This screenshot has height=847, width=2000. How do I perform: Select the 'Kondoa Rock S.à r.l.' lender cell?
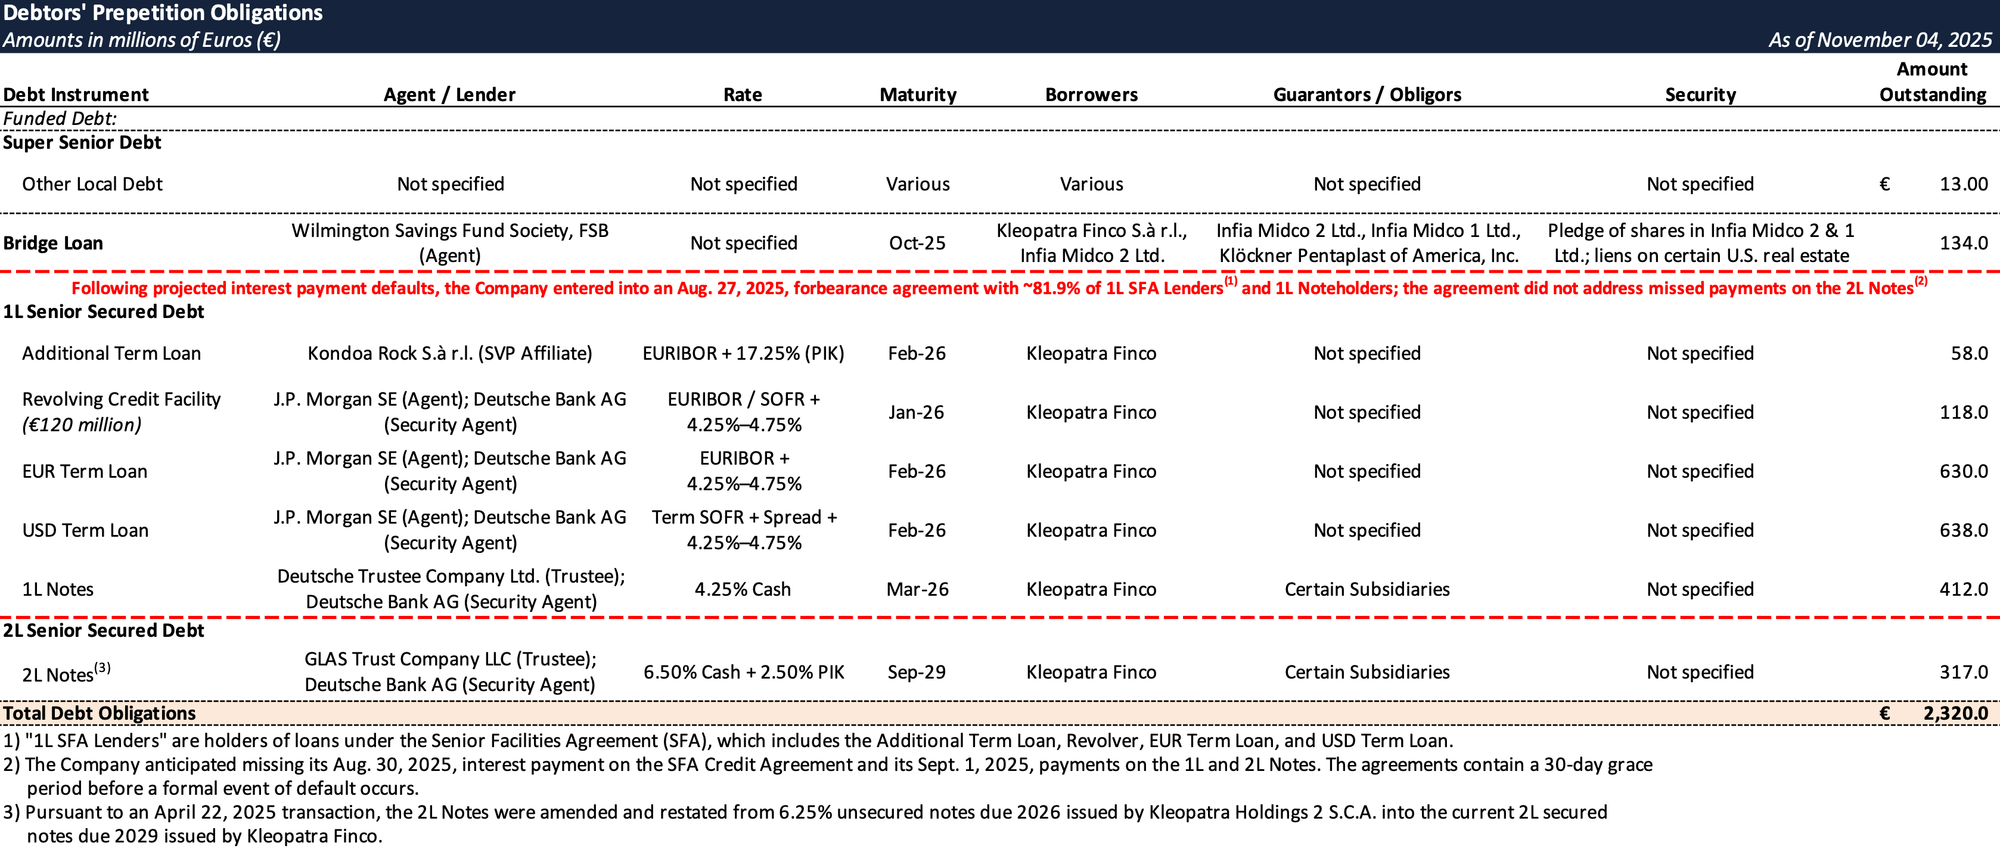[449, 353]
